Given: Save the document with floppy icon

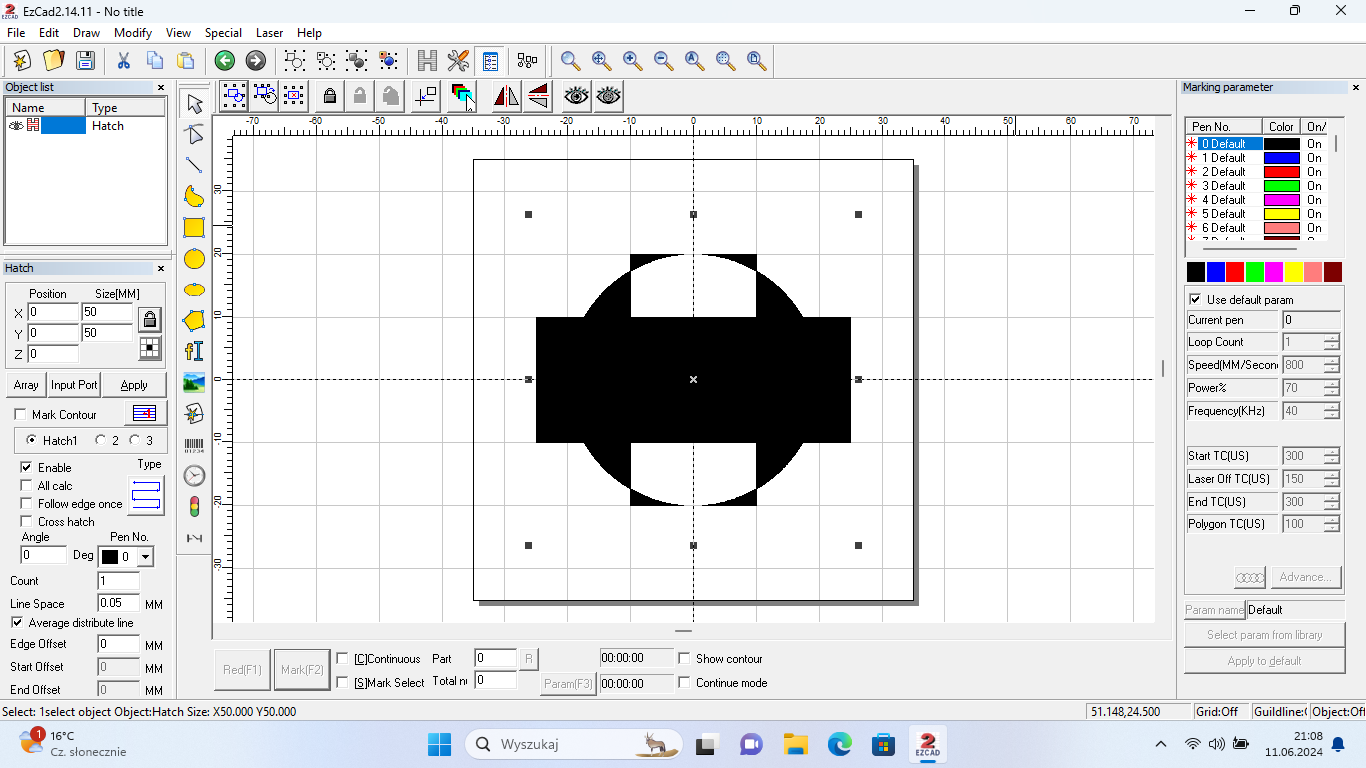Looking at the screenshot, I should (85, 60).
